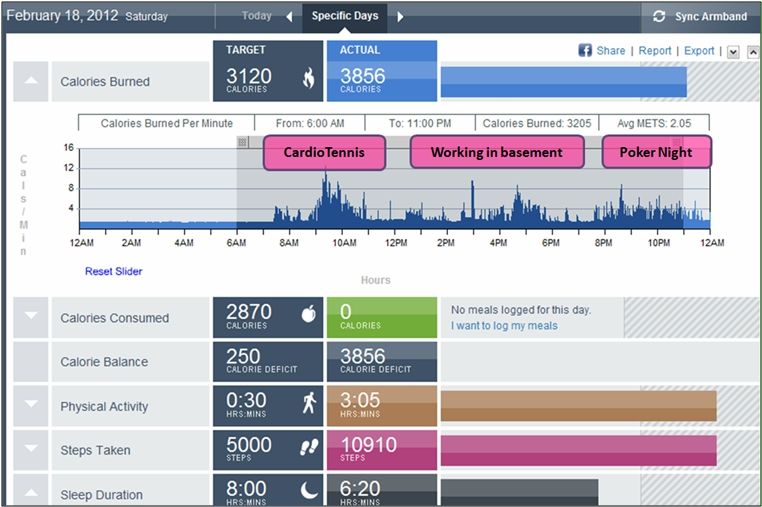This screenshot has height=507, width=762.
Task: Expand the Physical Activity section
Action: [31, 405]
